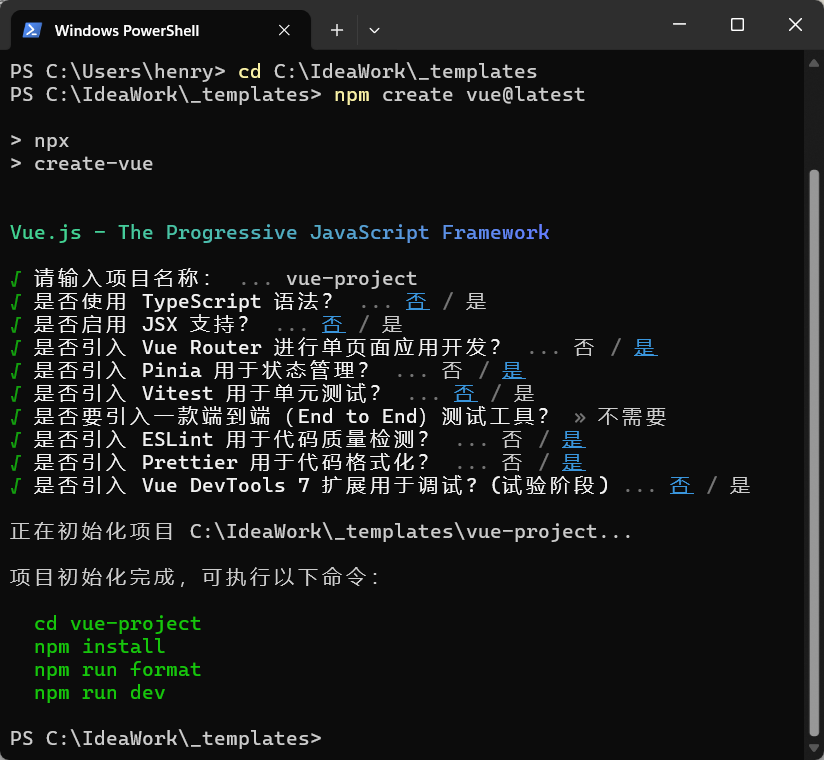Maximize the terminal window
This screenshot has height=760, width=824.
click(737, 25)
